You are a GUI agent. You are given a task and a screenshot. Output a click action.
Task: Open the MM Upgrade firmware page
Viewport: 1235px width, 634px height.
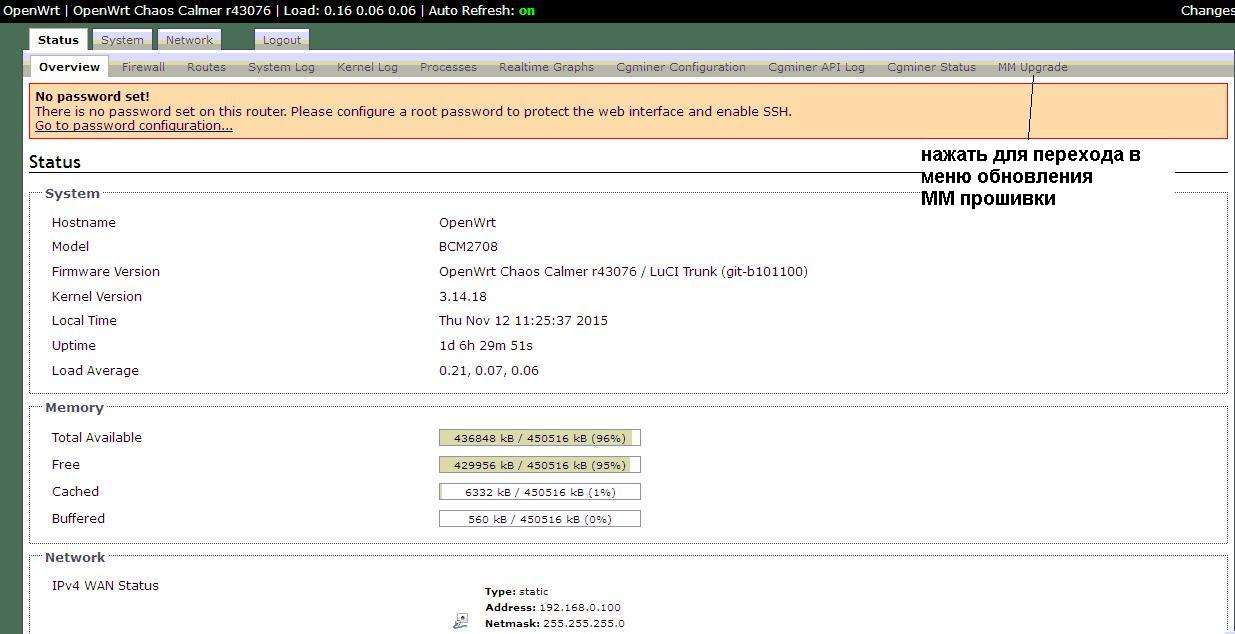point(1032,67)
